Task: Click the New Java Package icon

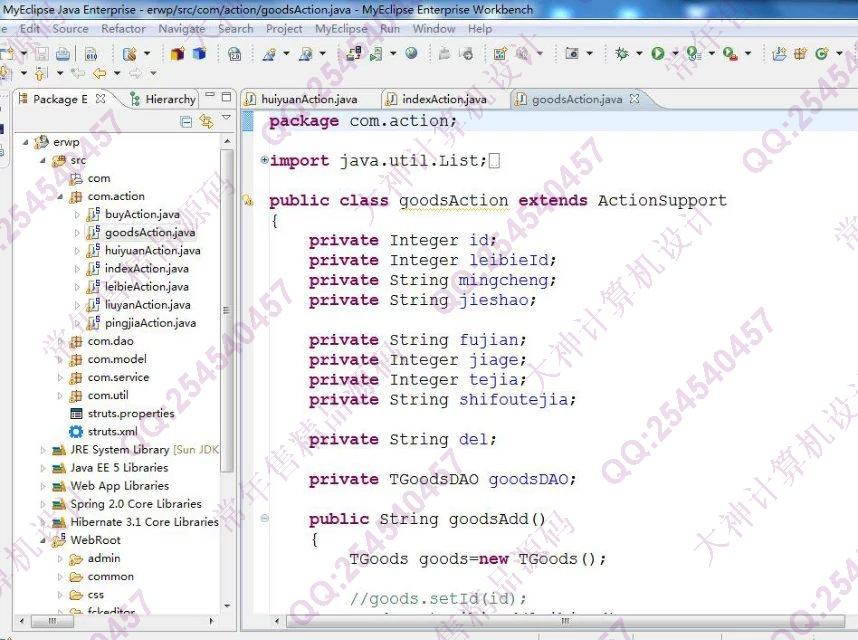Action: [800, 53]
